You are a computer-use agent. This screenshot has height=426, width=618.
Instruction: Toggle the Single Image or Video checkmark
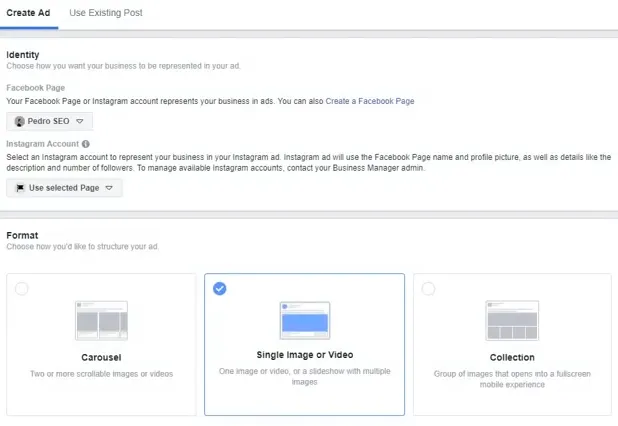[x=220, y=288]
